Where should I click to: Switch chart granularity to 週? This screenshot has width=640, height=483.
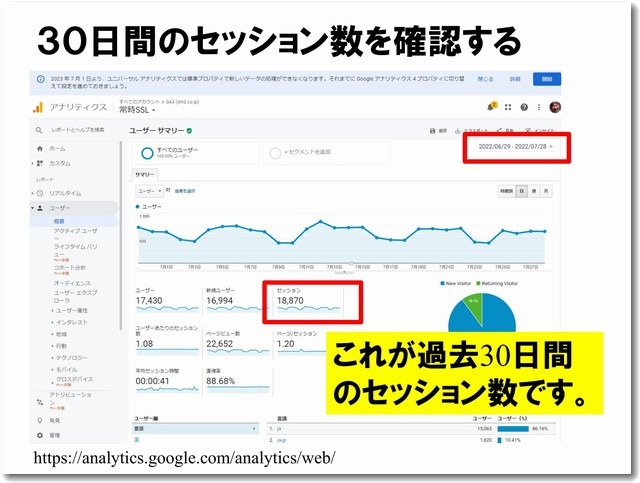tap(534, 190)
